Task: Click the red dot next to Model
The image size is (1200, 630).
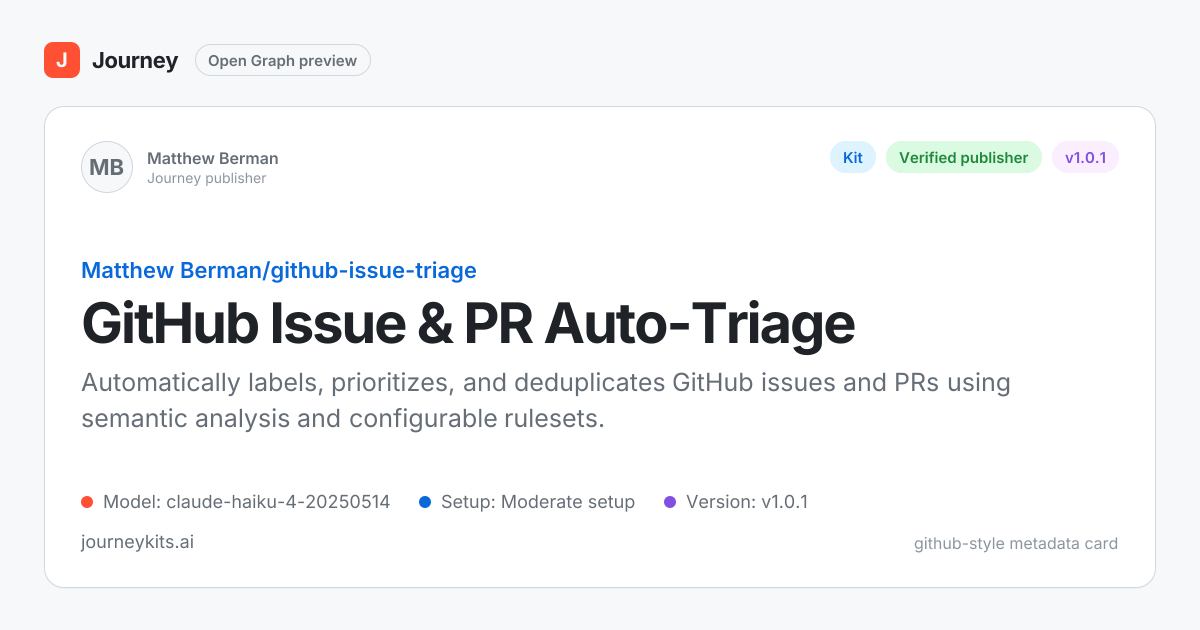Action: coord(87,502)
